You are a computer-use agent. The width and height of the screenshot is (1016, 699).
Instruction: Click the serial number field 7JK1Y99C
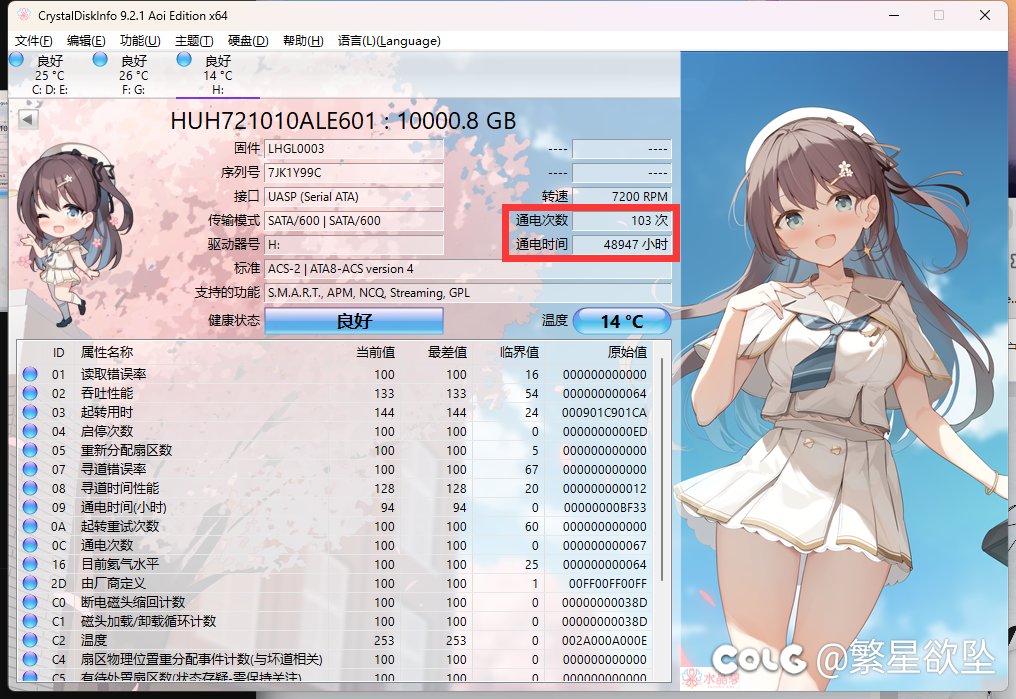click(354, 173)
